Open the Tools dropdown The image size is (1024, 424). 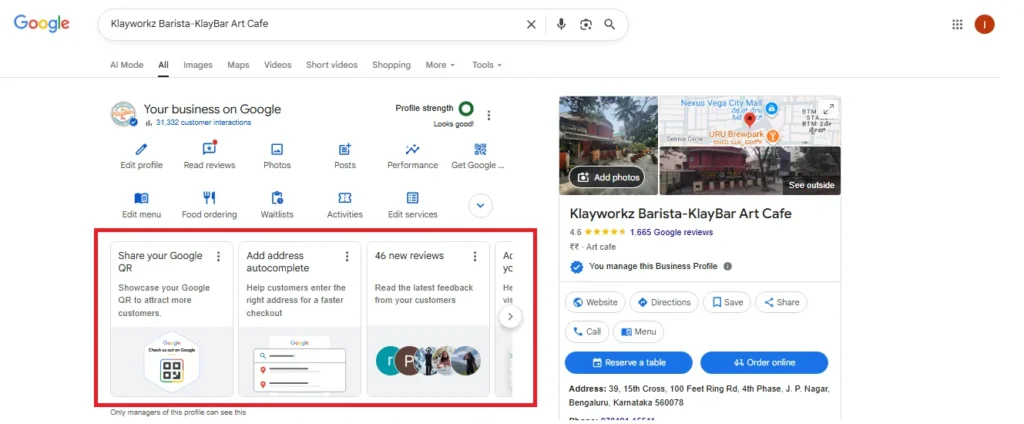[486, 65]
